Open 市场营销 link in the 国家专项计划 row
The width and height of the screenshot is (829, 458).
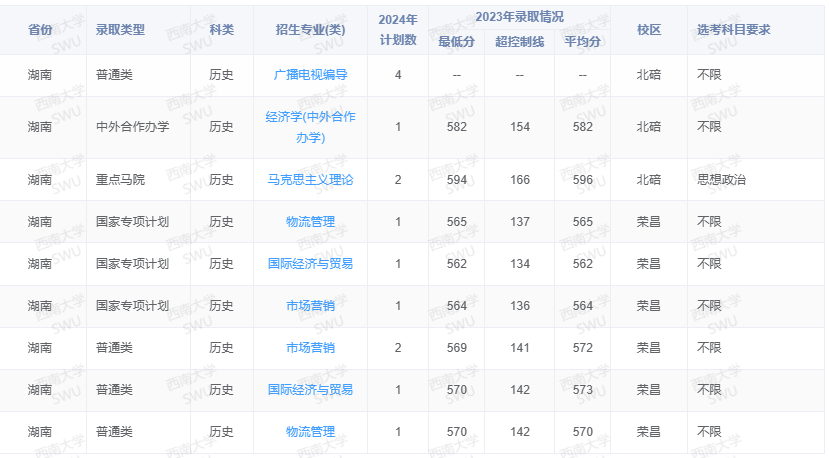point(310,306)
